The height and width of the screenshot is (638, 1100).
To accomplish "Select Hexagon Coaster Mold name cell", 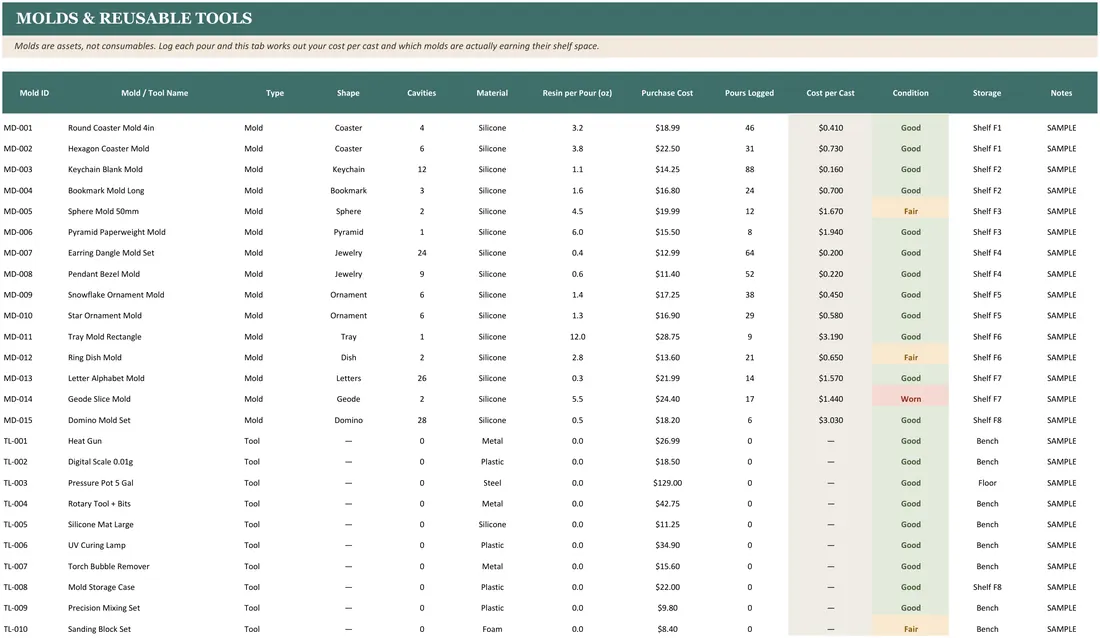I will (109, 149).
